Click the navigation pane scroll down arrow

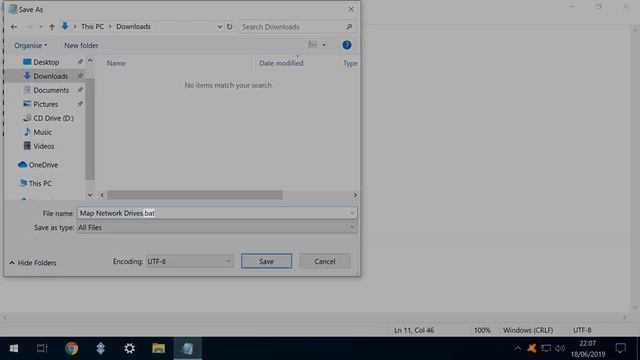90,195
